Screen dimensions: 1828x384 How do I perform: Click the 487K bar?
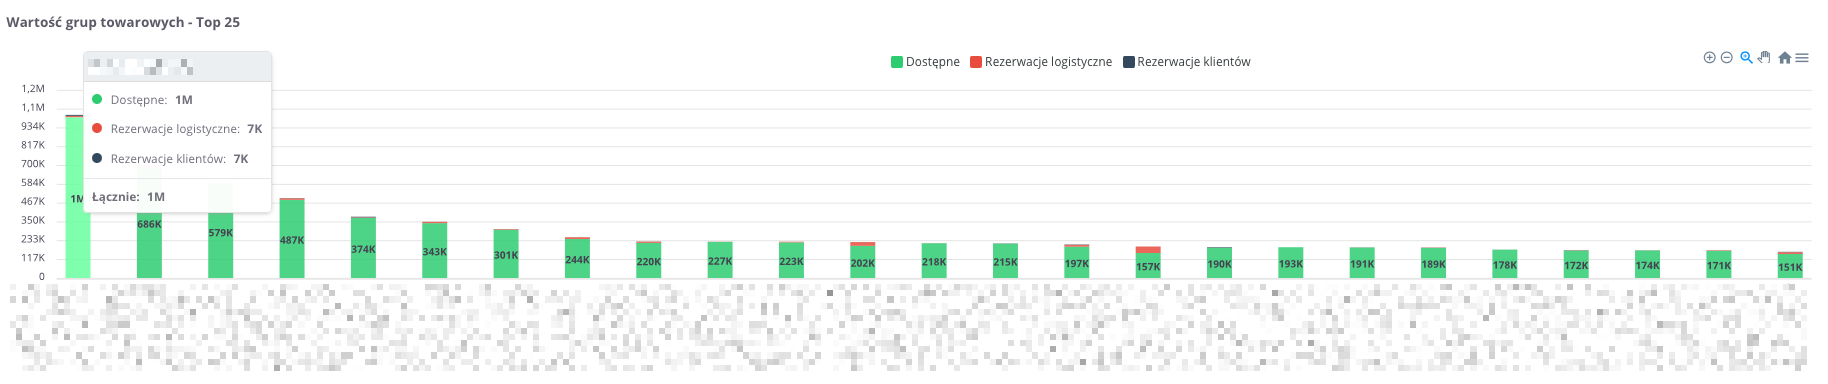[x=292, y=238]
